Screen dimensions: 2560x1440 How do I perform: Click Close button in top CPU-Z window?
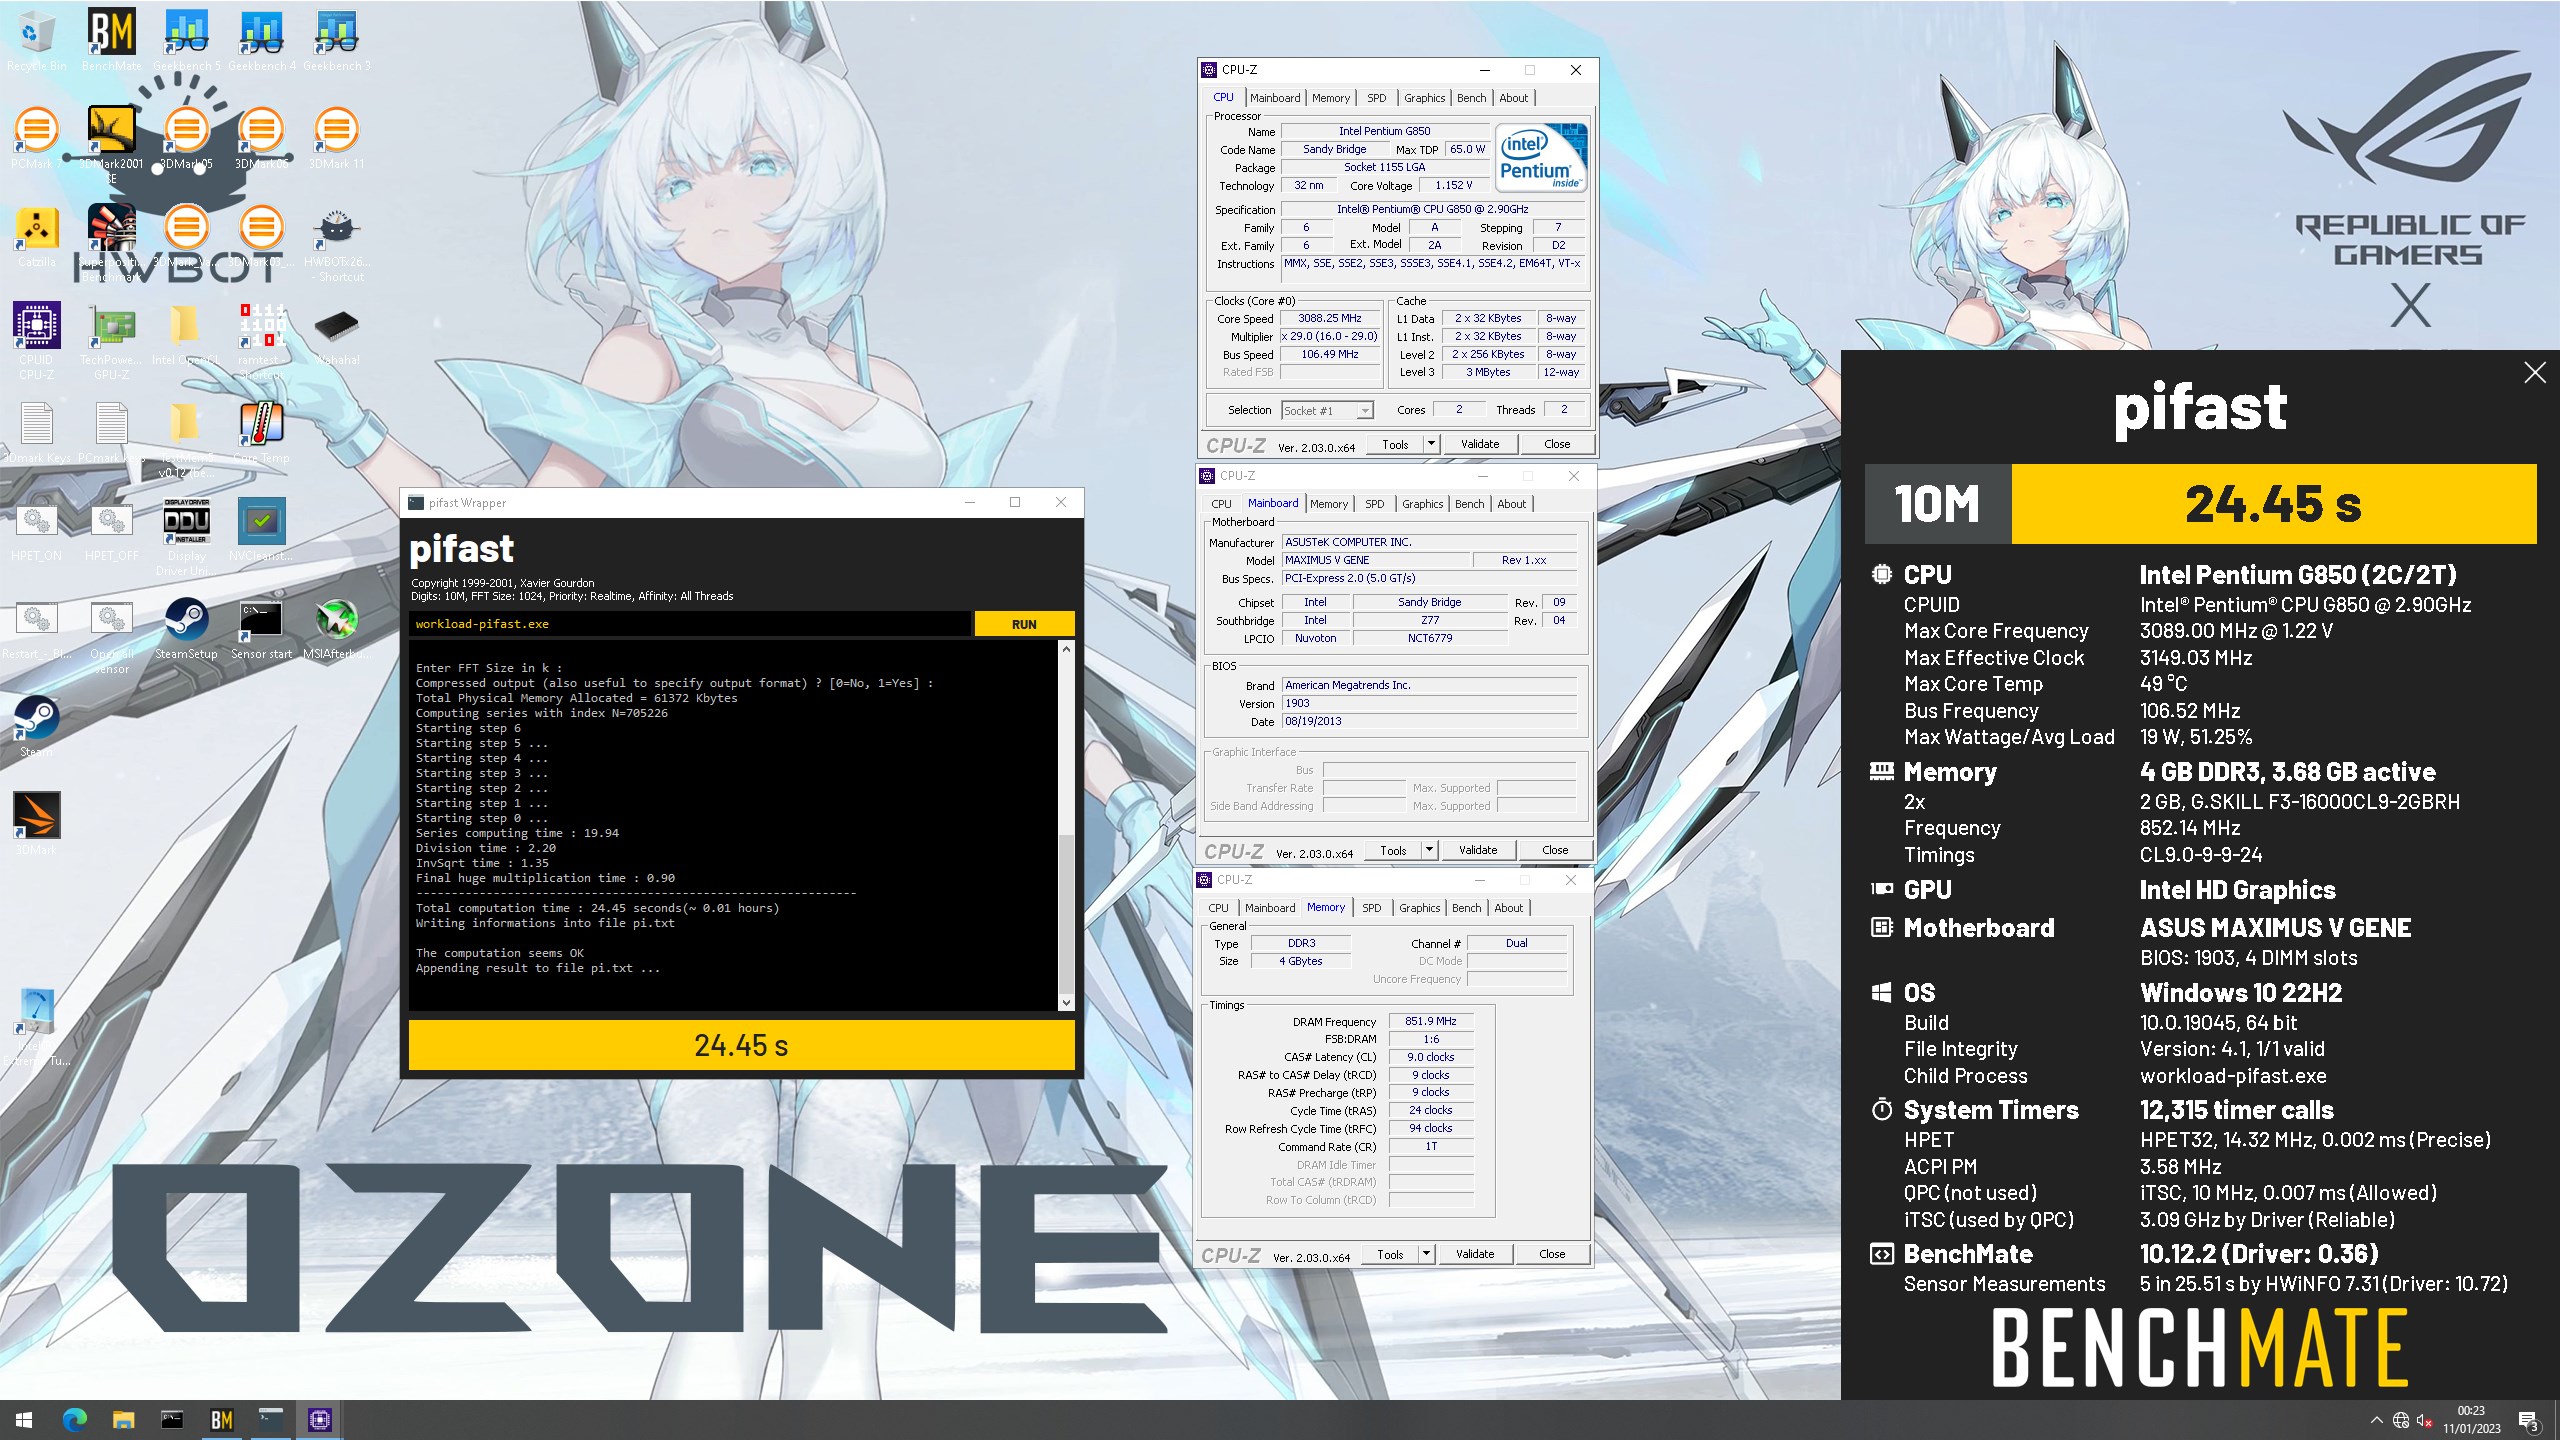tap(1557, 444)
